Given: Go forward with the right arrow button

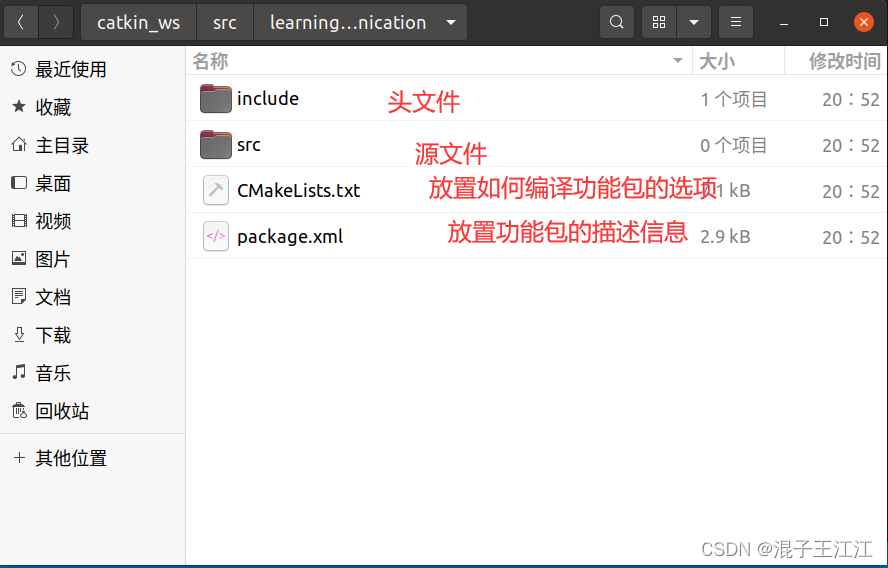Looking at the screenshot, I should pyautogui.click(x=56, y=22).
